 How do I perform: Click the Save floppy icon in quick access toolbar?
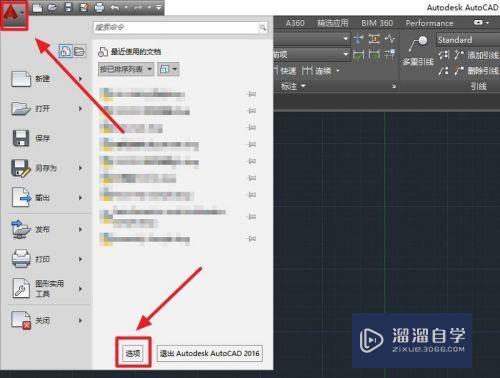coord(68,8)
